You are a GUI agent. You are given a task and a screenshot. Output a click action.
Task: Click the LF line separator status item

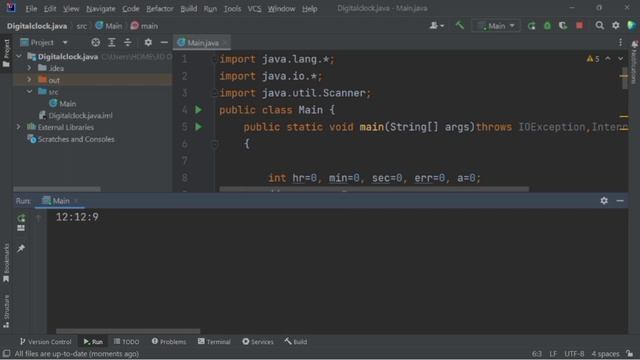(553, 354)
